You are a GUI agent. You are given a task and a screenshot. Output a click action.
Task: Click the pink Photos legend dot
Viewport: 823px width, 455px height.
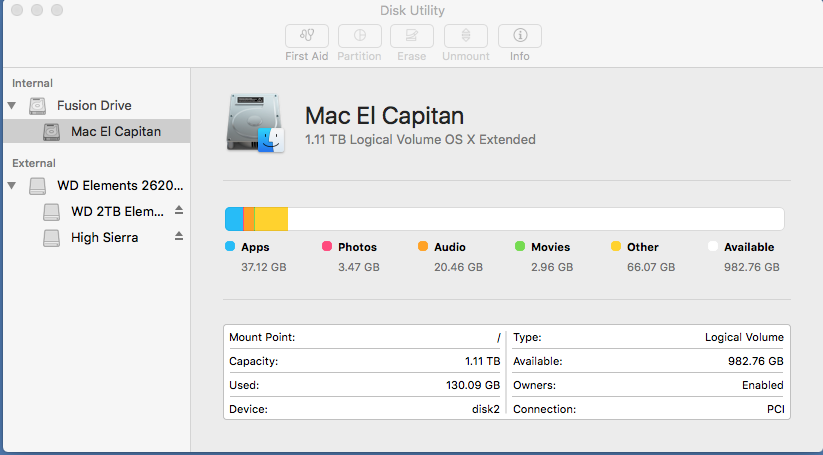326,246
